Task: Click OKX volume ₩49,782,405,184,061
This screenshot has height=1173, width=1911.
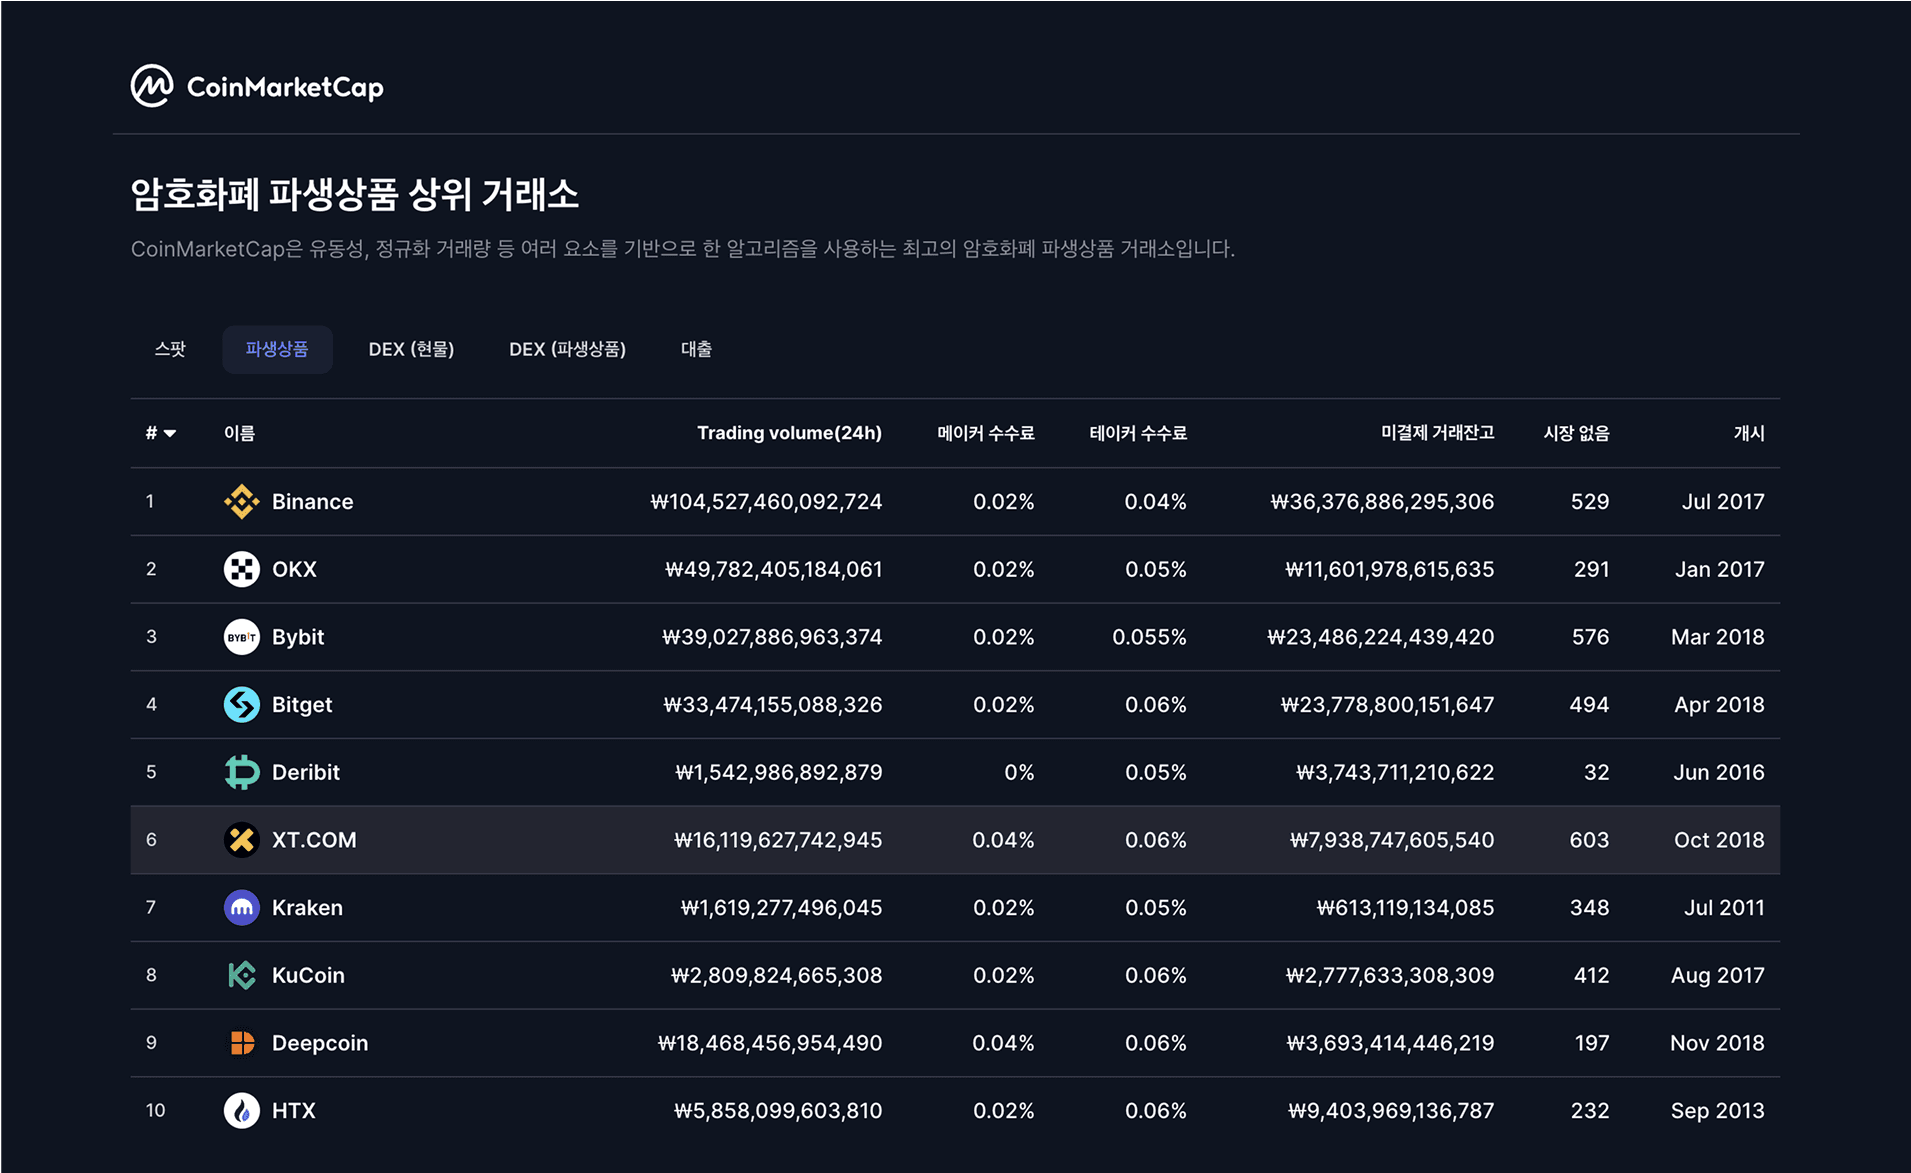Action: tap(774, 569)
